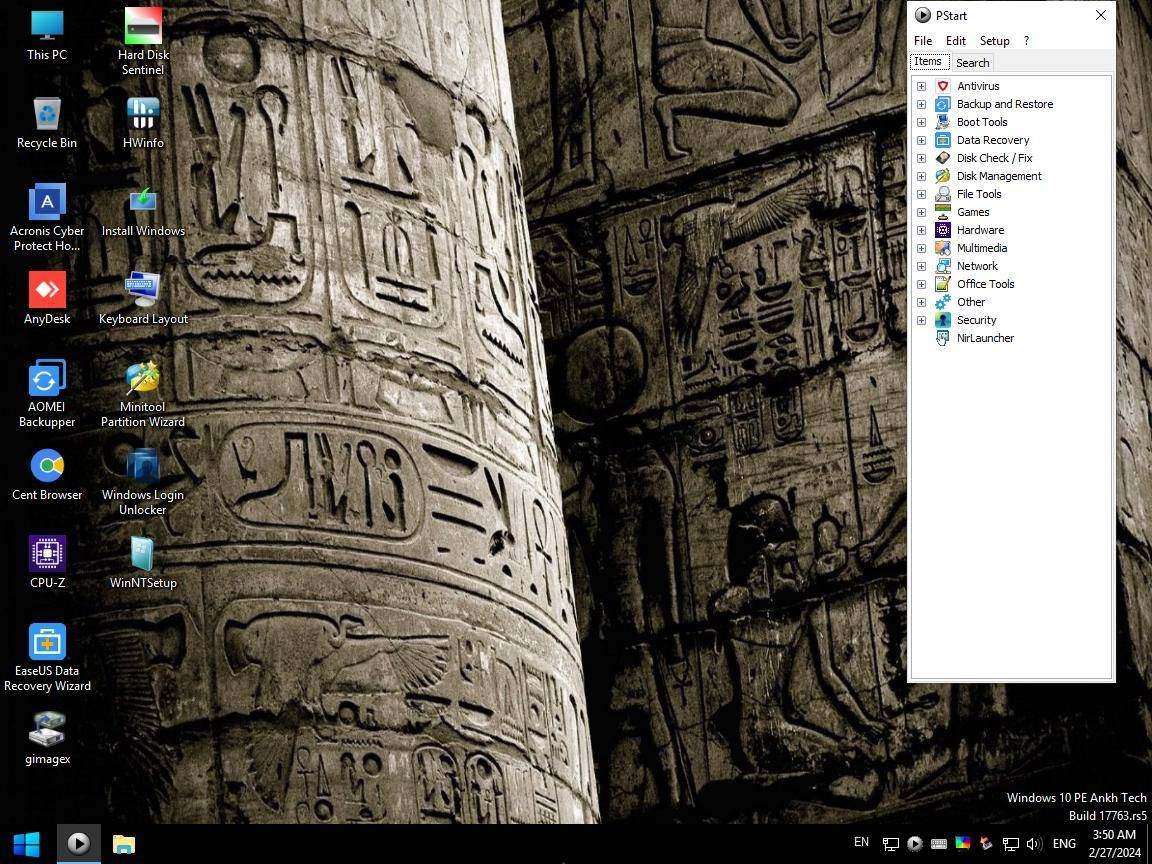Open the Windows Start menu
The width and height of the screenshot is (1152, 864).
click(27, 843)
